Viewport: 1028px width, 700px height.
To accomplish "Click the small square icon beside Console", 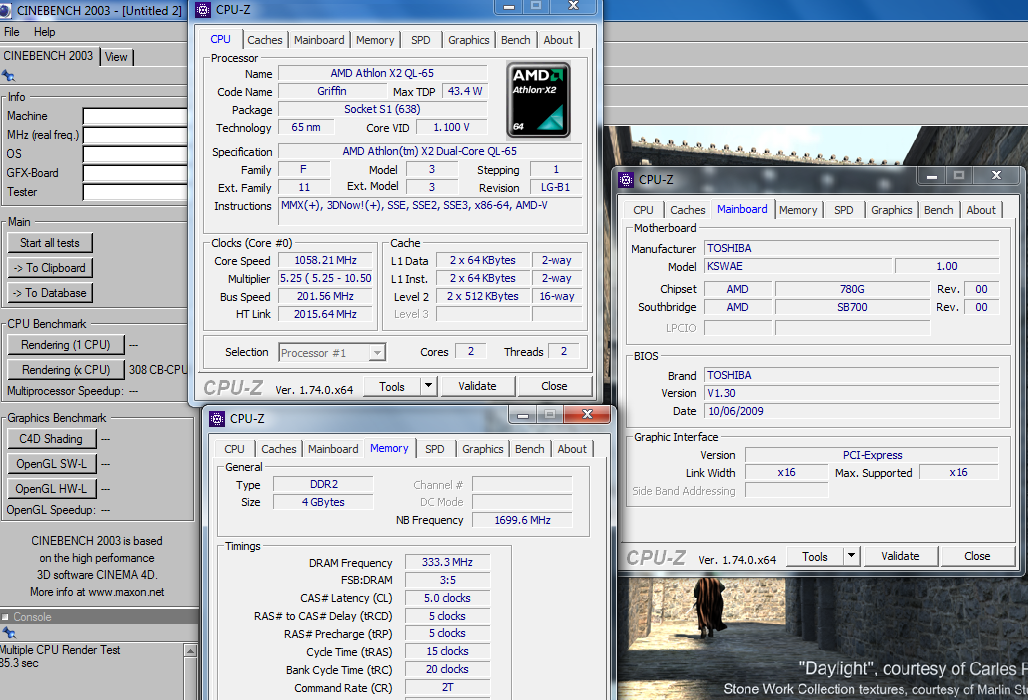I will point(5,617).
